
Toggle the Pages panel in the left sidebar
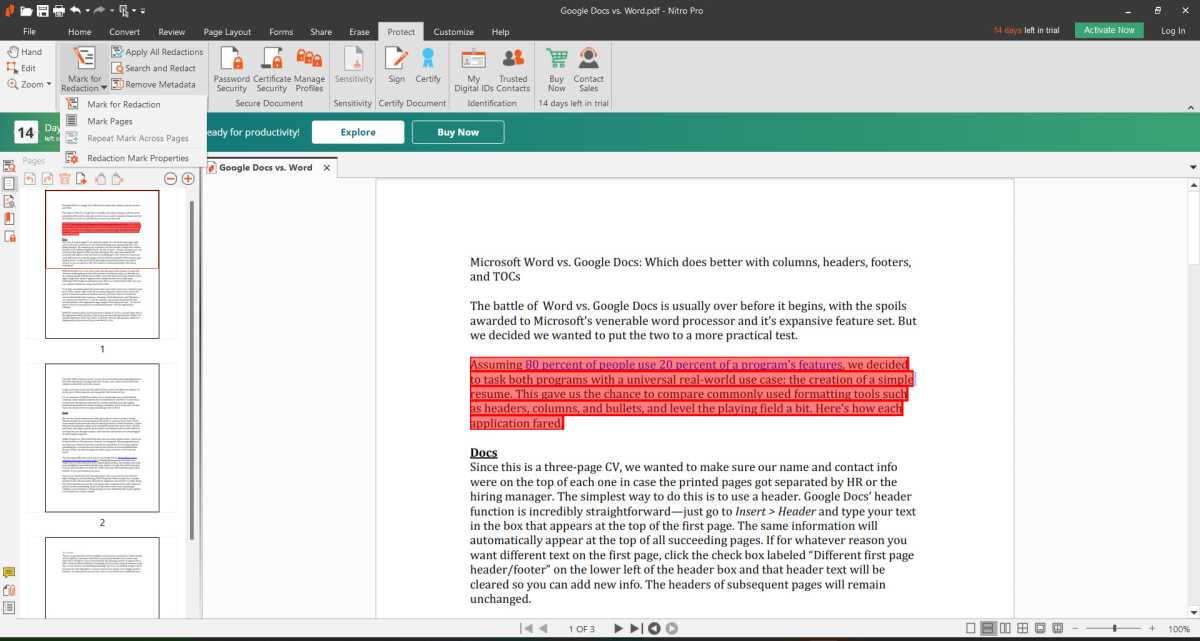10,183
